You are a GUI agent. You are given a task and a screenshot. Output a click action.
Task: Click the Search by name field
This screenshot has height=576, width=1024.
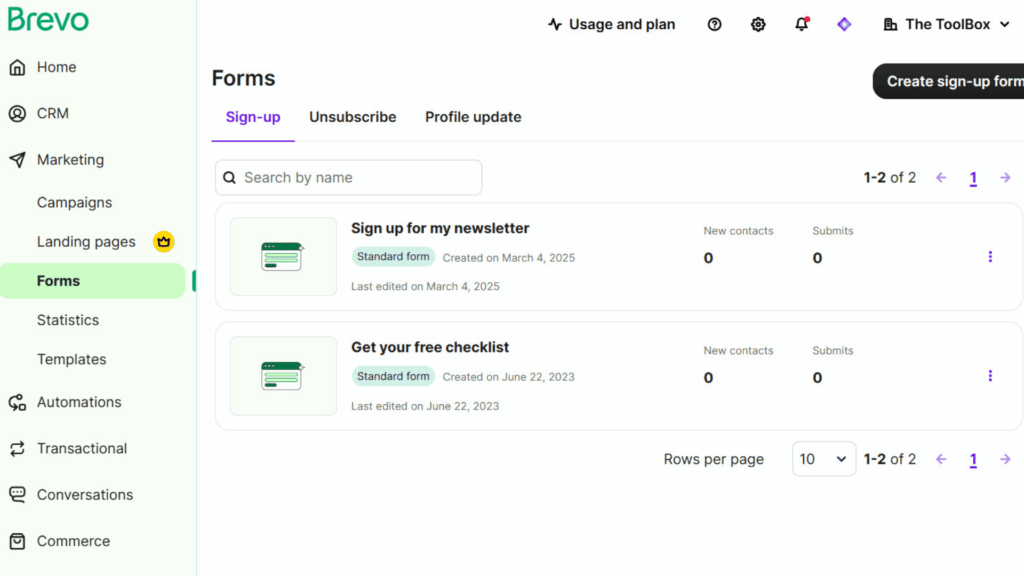tap(348, 178)
